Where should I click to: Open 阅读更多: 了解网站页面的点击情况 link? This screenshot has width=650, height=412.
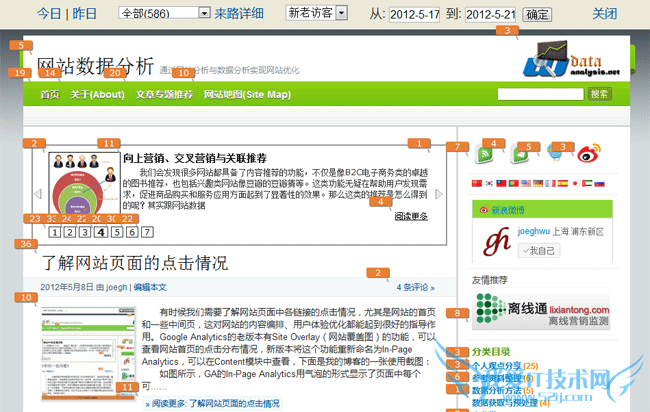[x=212, y=403]
